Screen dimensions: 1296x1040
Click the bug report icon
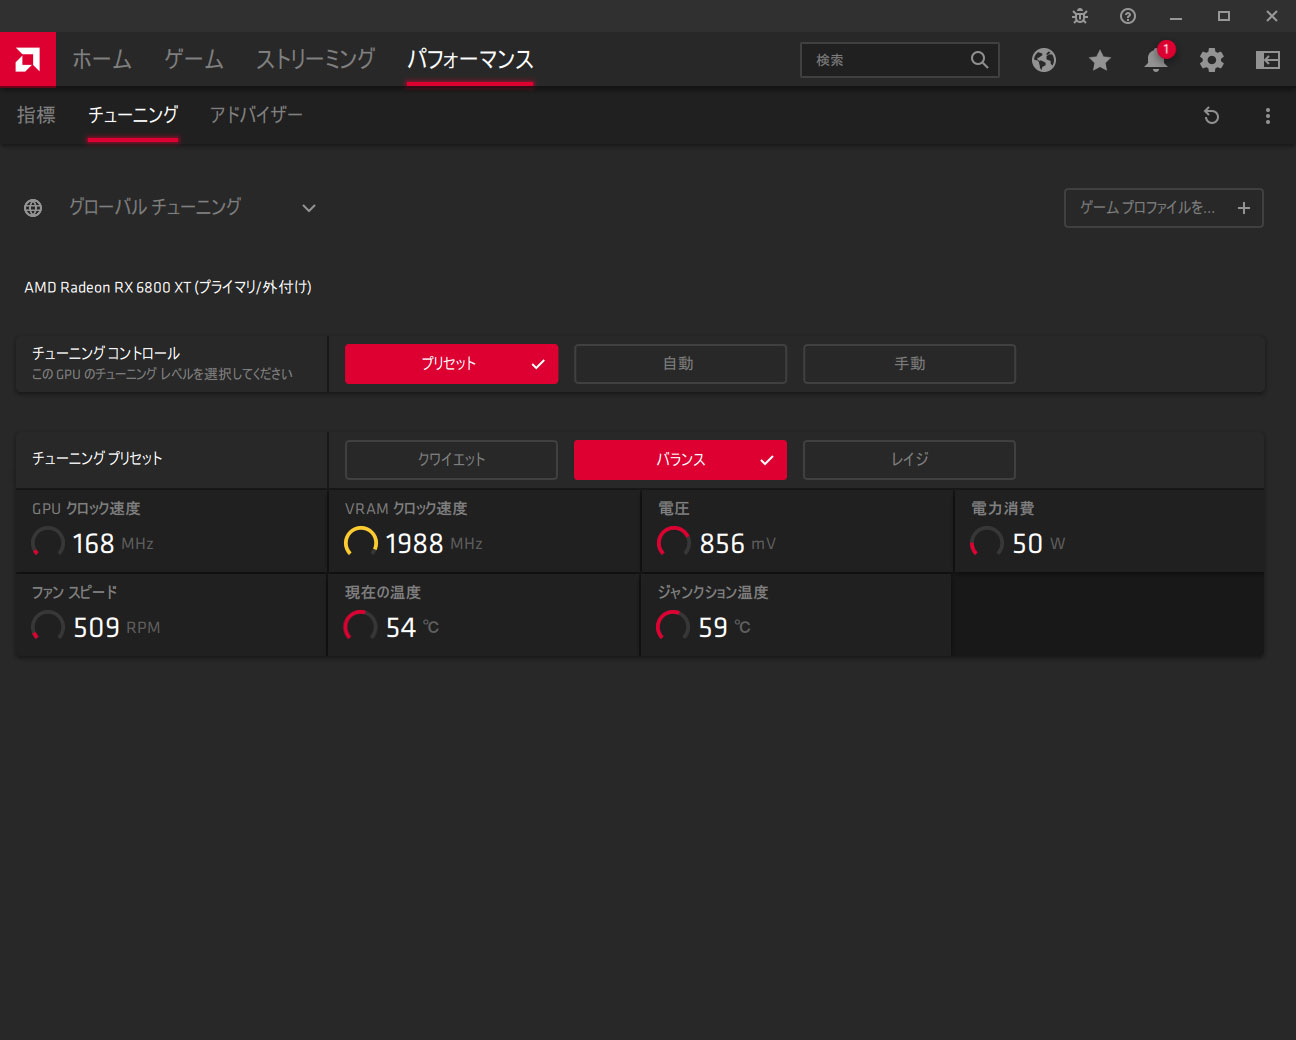tap(1080, 16)
